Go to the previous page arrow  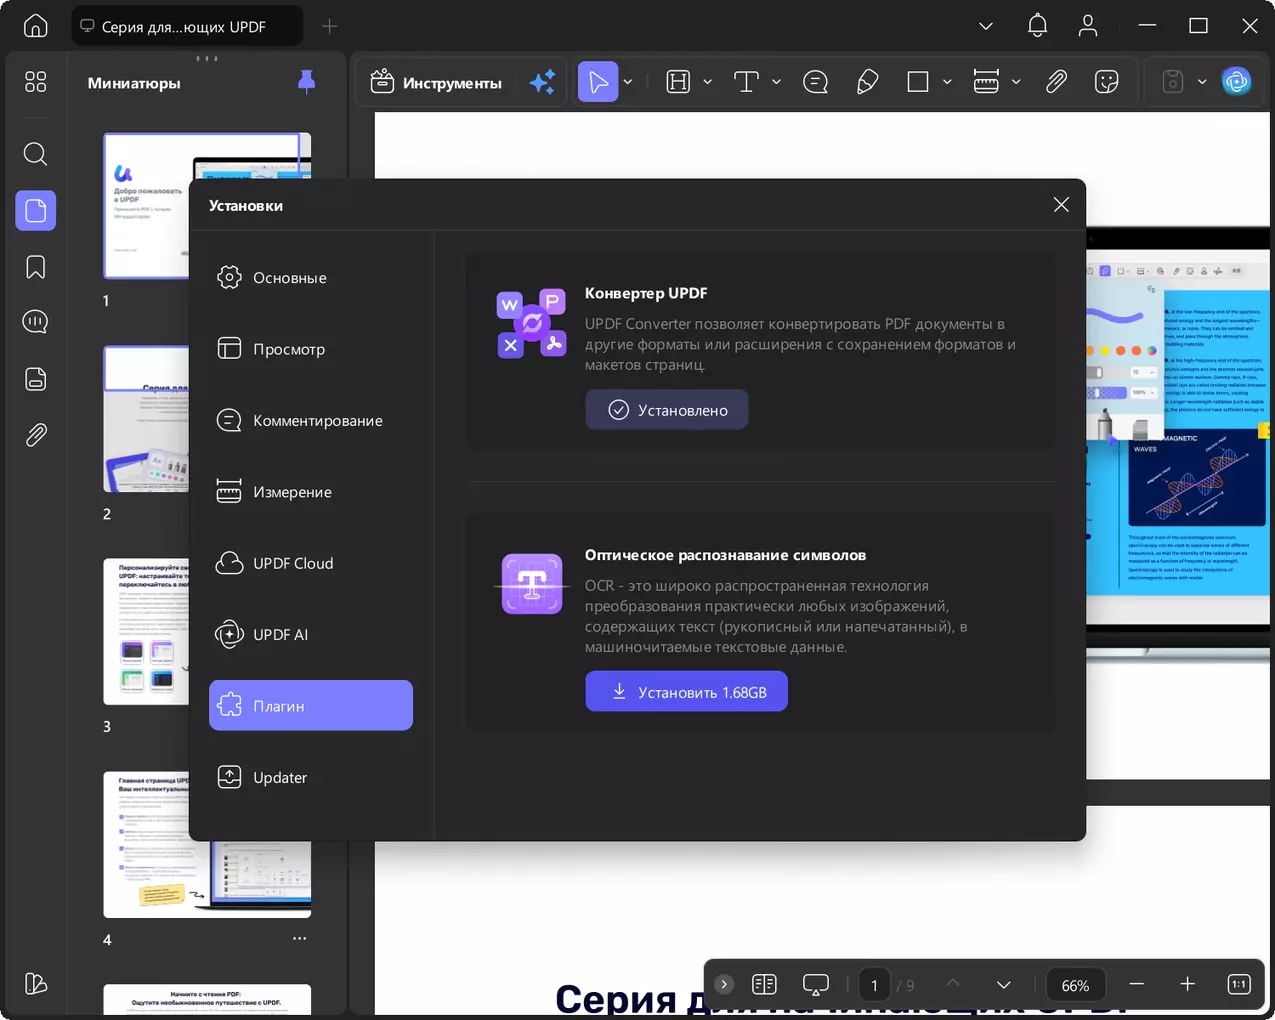click(x=953, y=985)
